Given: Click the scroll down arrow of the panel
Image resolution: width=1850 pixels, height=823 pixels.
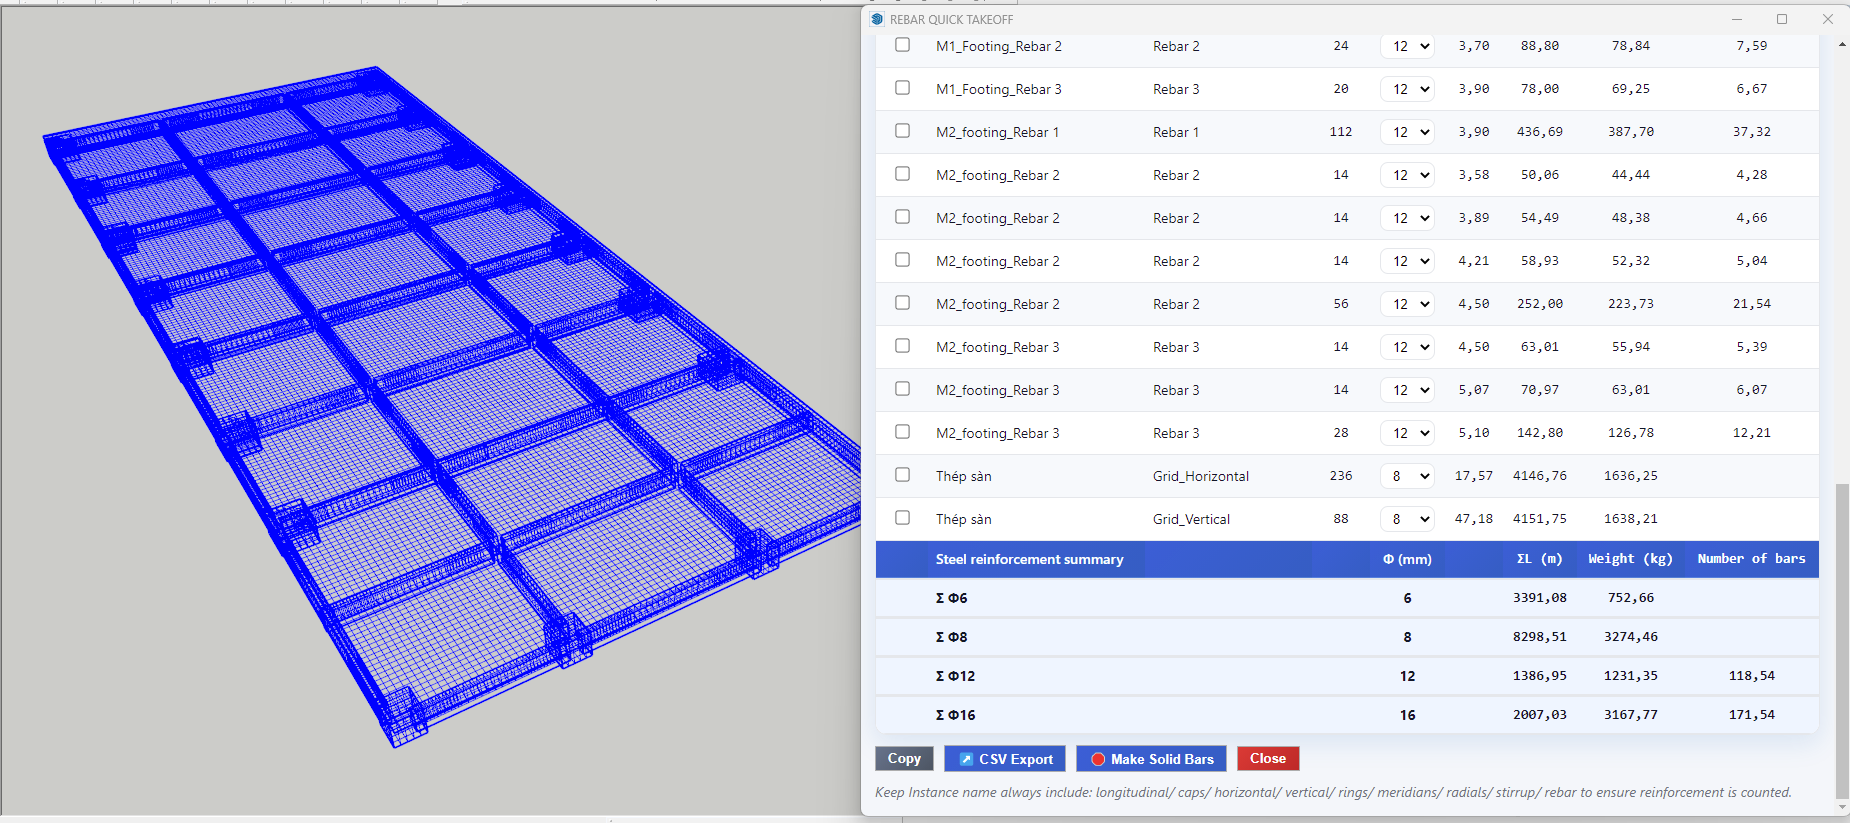Looking at the screenshot, I should 1841,806.
